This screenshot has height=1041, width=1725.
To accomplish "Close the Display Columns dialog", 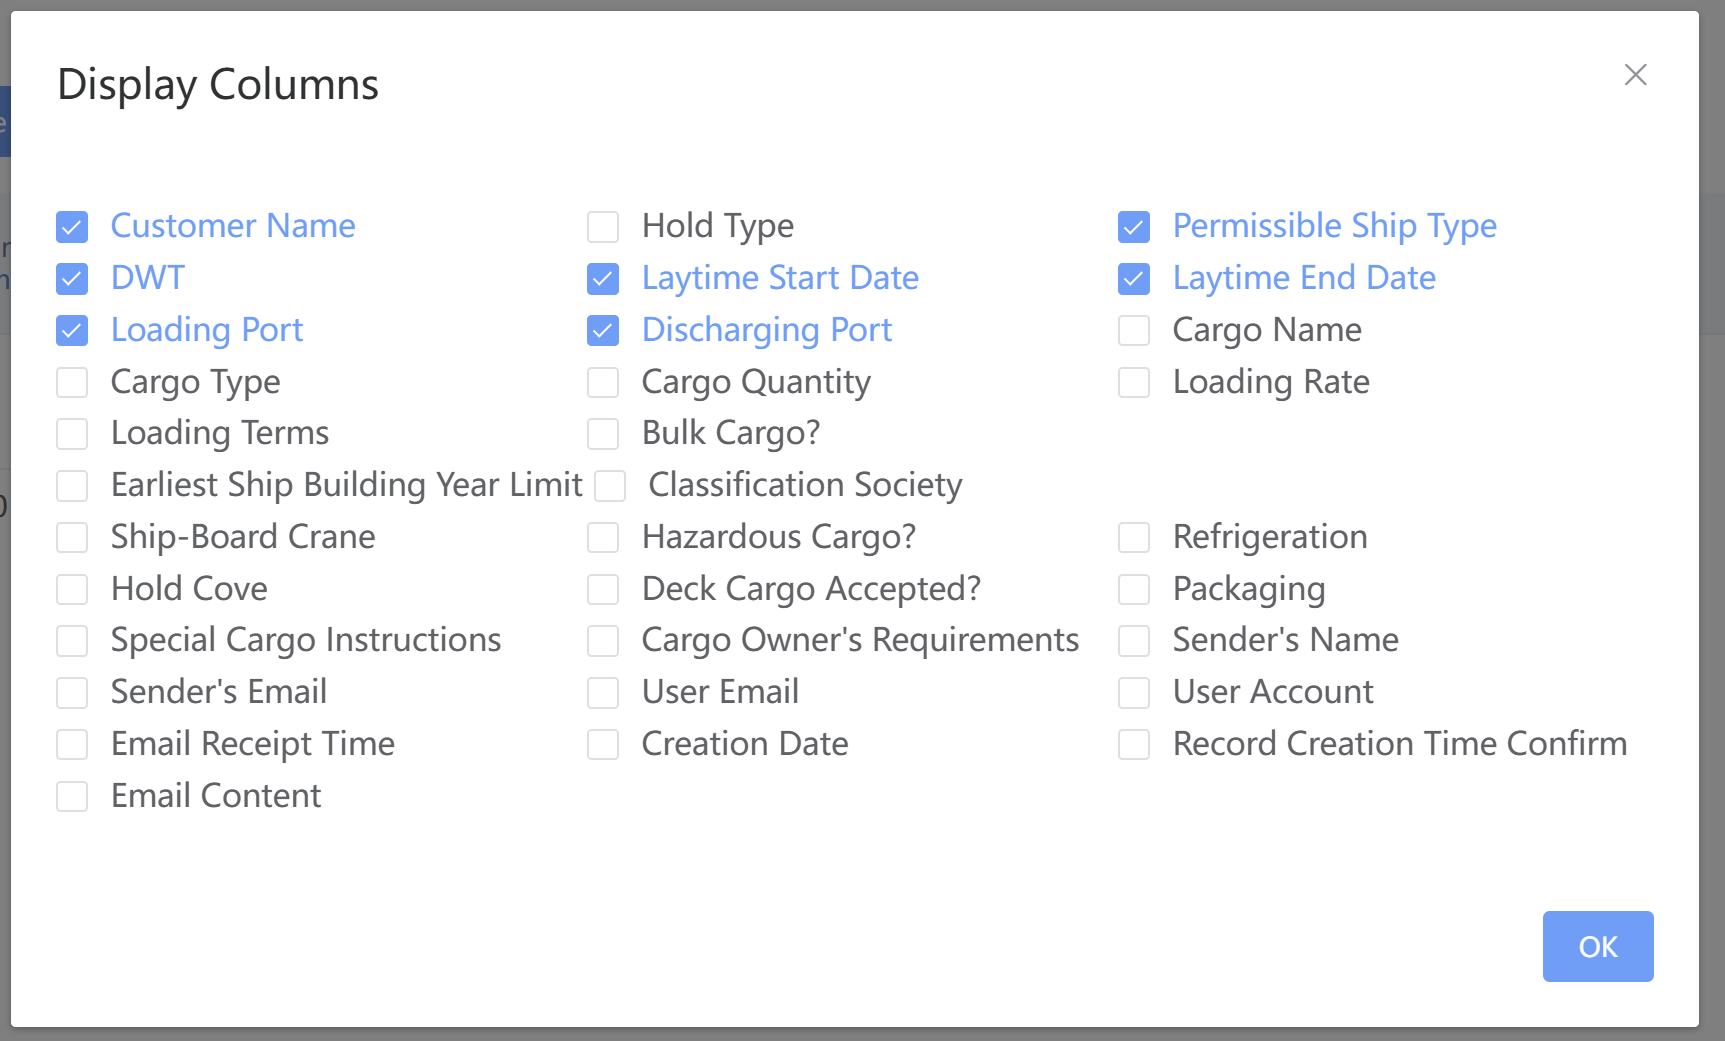I will (x=1635, y=75).
